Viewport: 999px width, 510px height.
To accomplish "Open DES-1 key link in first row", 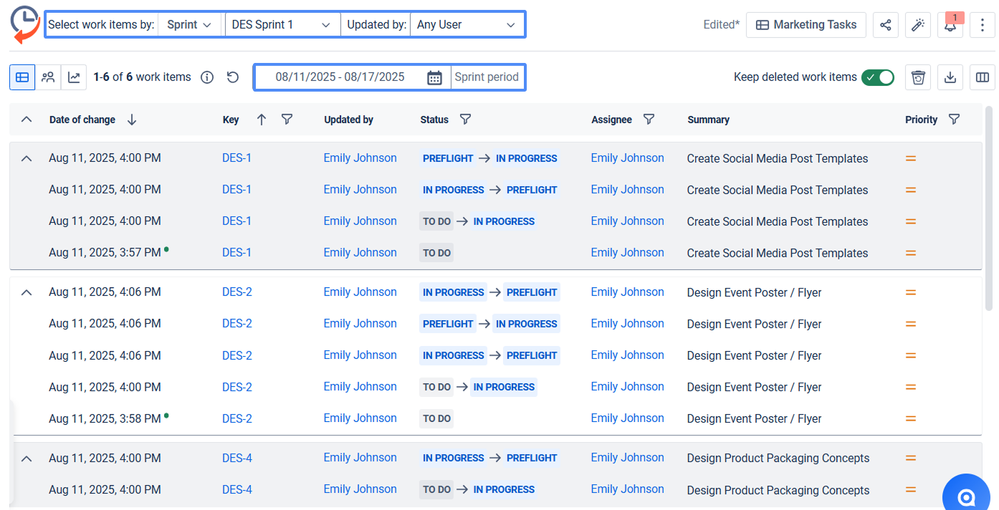I will tap(236, 158).
